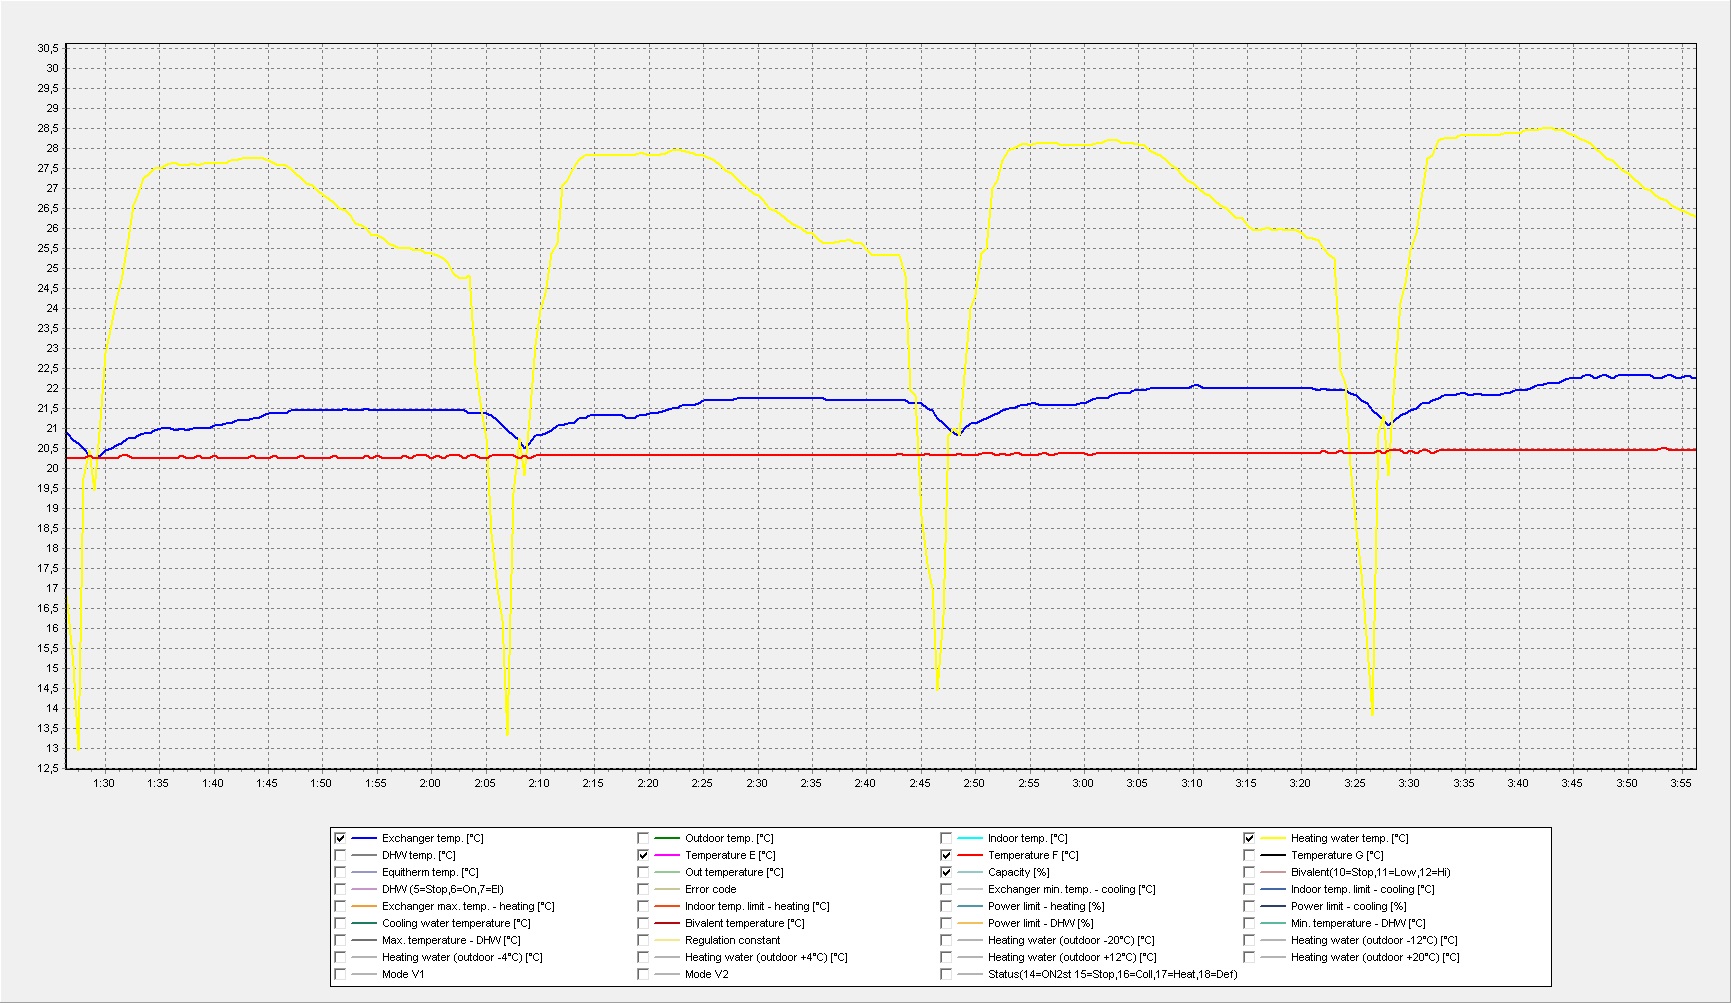Show the Outdoor temp. [°C] series checkbox

tap(643, 838)
